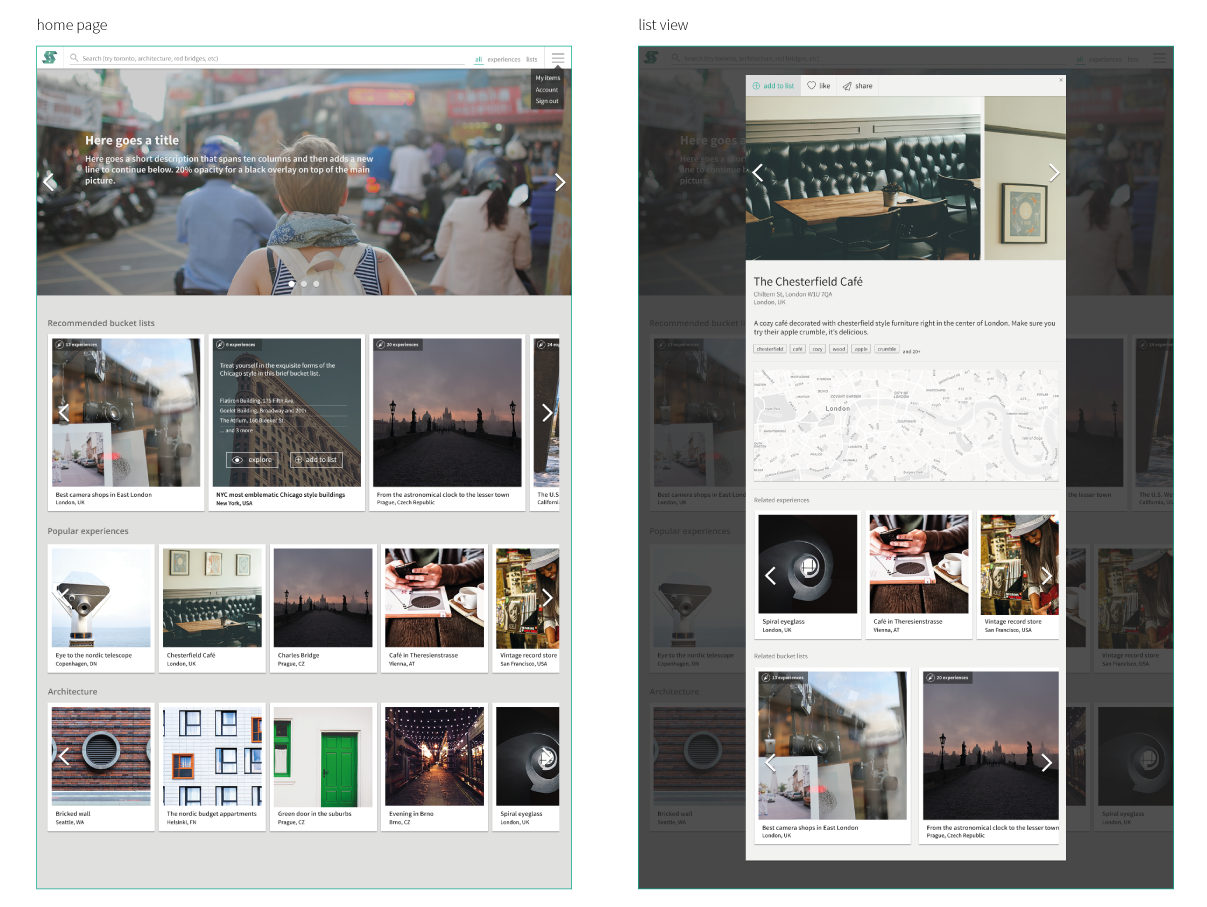Show previous Recommended bucket lists cards
Image resolution: width=1207 pixels, height=907 pixels.
[x=64, y=412]
